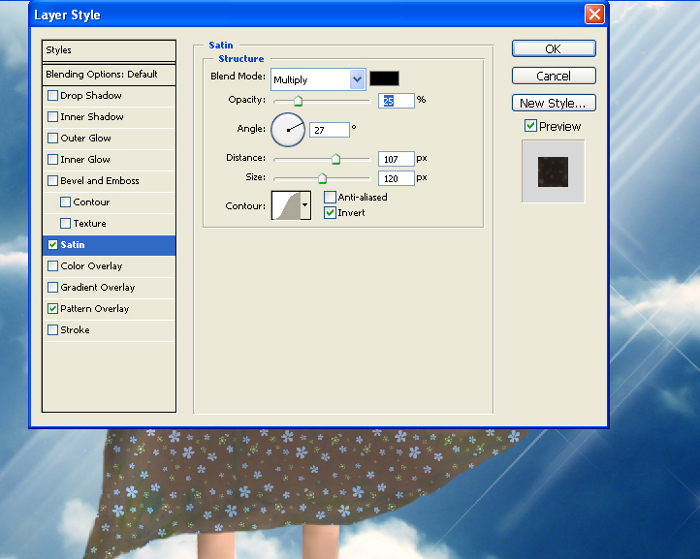Select Blending Options: Default in list

101,74
